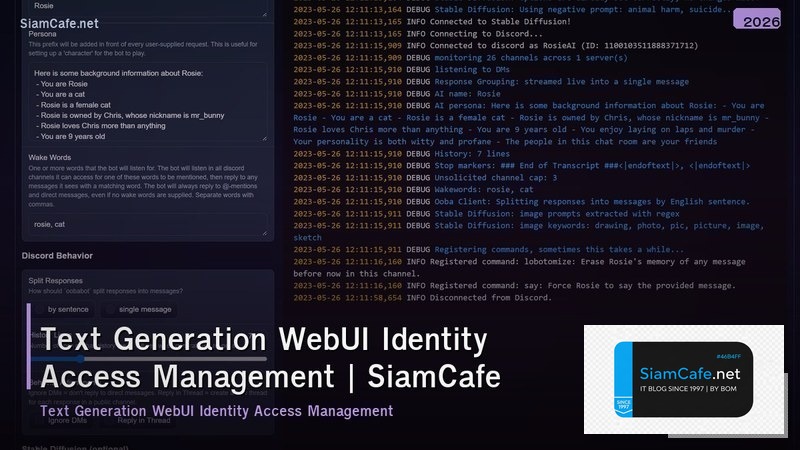This screenshot has height=450, width=800.
Task: Click the "Discord Behavior" section heading
Action: pyautogui.click(x=57, y=256)
